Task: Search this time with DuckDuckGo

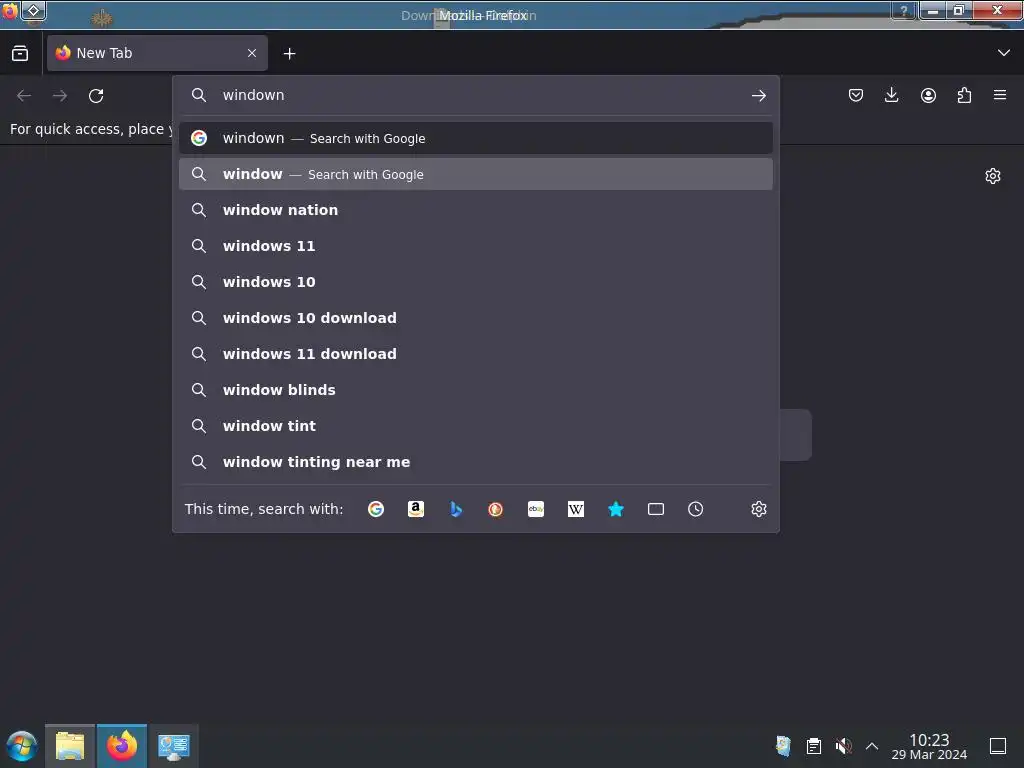Action: [x=496, y=509]
